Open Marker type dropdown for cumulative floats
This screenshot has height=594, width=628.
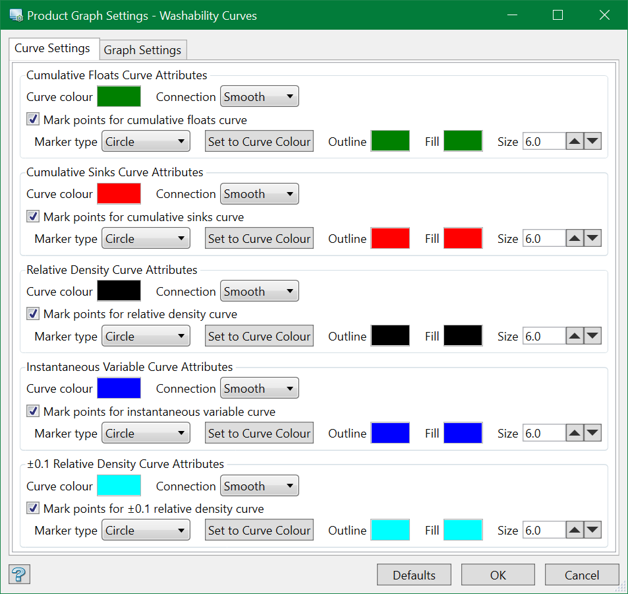(146, 141)
